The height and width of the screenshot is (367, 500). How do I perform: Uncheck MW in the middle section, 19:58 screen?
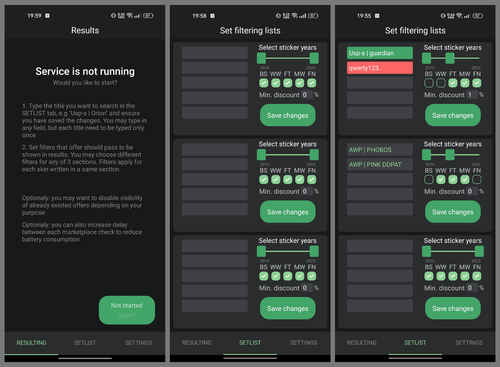coord(300,180)
